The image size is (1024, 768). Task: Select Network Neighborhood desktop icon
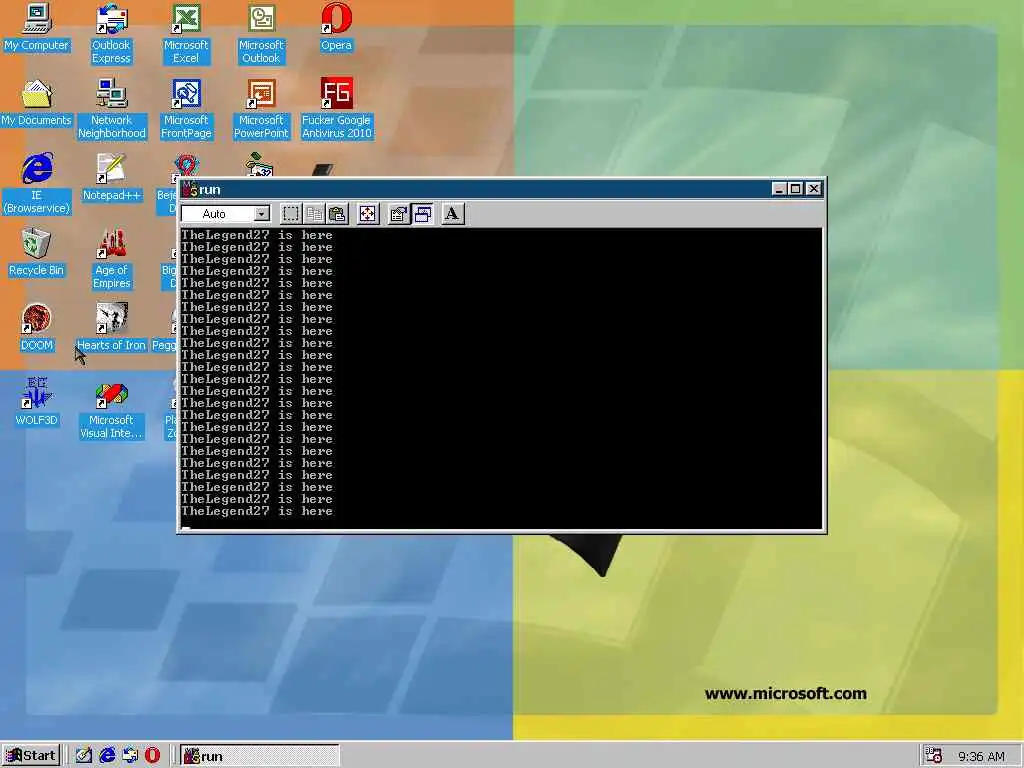(x=112, y=108)
